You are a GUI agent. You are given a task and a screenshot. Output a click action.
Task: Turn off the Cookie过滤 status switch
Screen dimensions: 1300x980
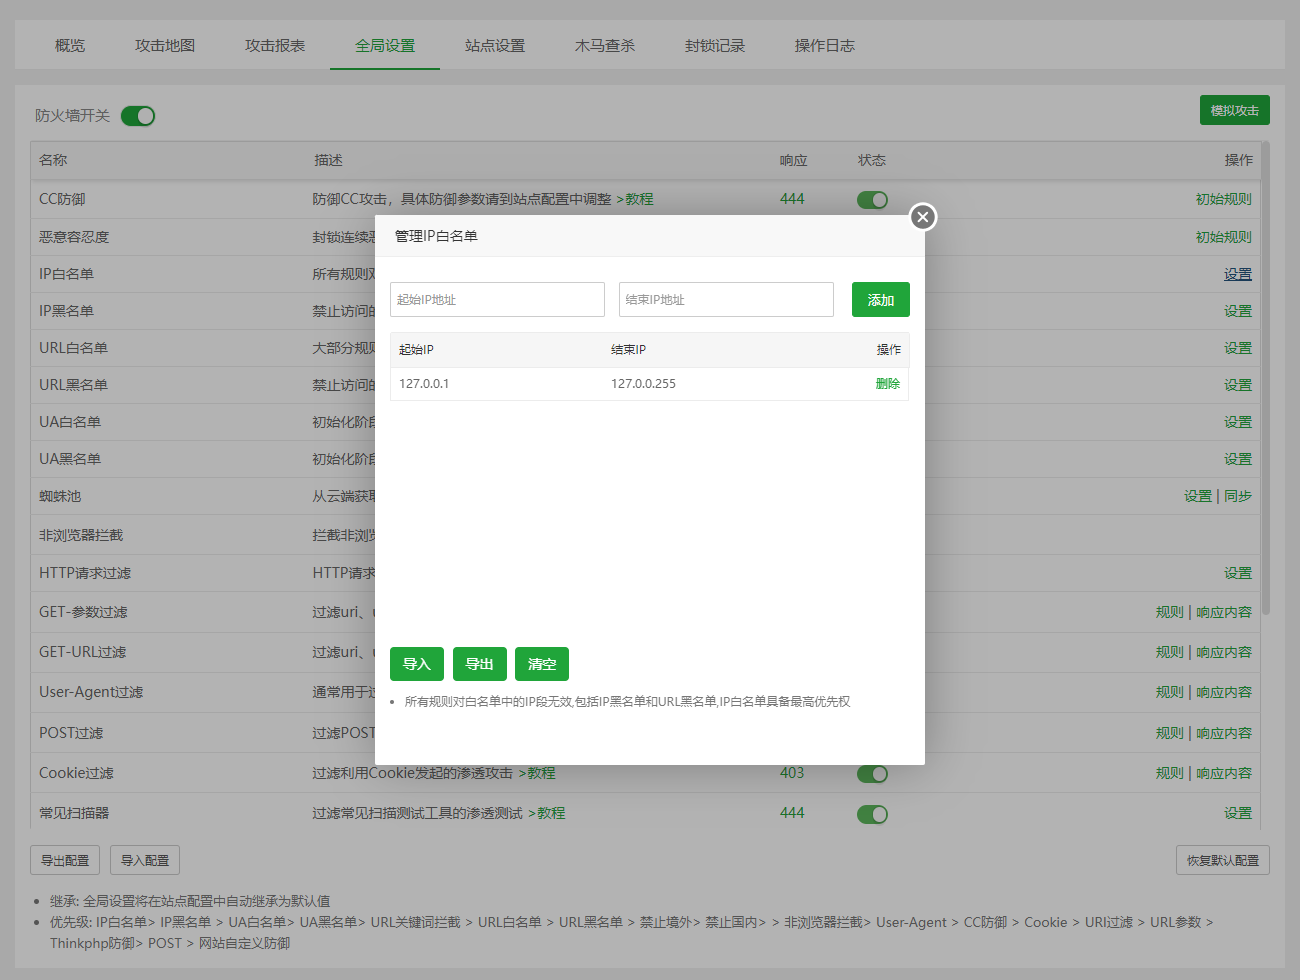point(872,774)
